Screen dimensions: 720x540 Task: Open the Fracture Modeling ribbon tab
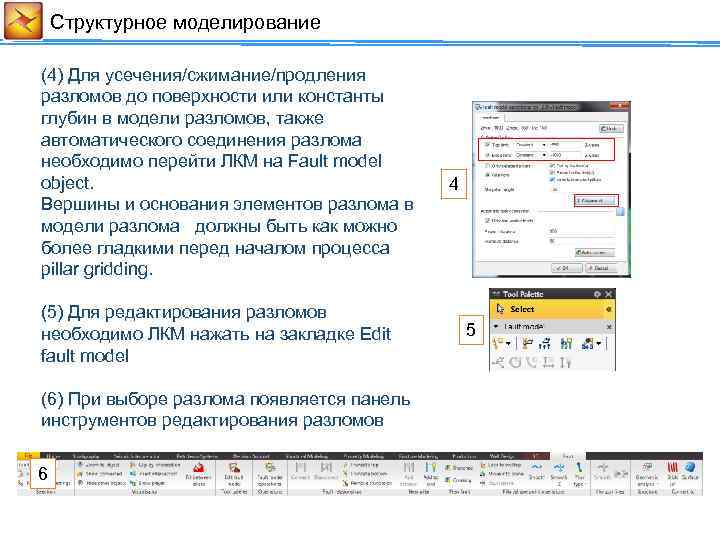coord(418,456)
